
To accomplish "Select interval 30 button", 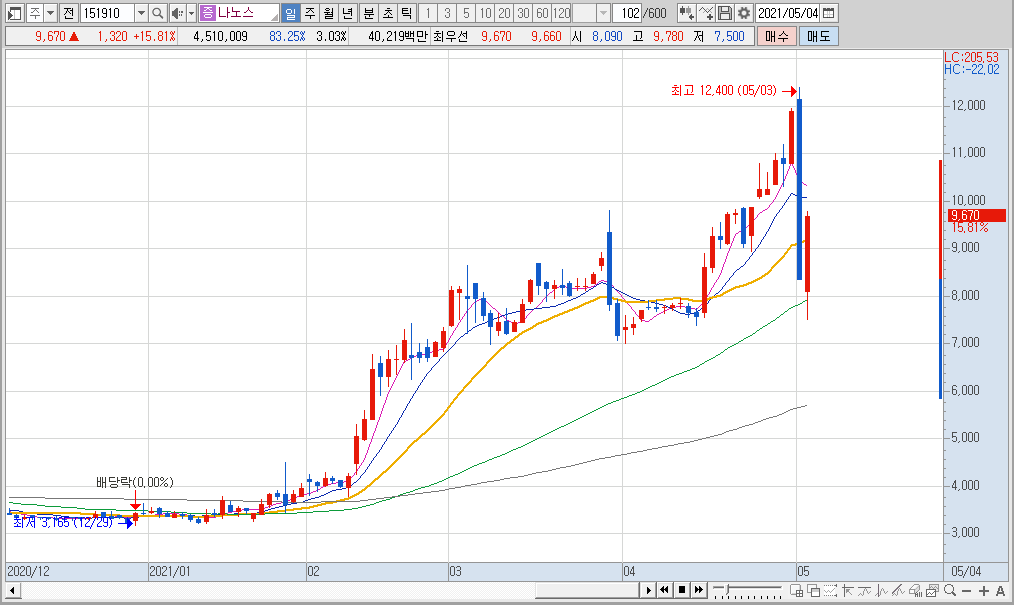I will [523, 13].
